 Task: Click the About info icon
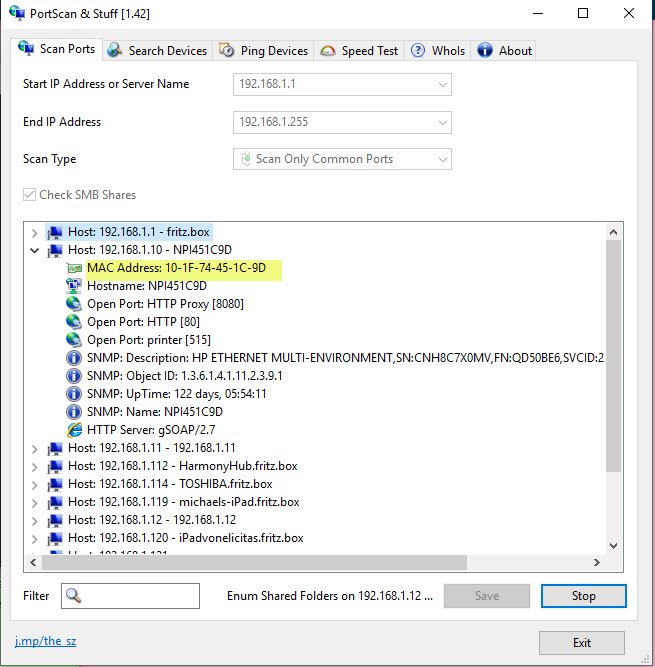tap(484, 50)
